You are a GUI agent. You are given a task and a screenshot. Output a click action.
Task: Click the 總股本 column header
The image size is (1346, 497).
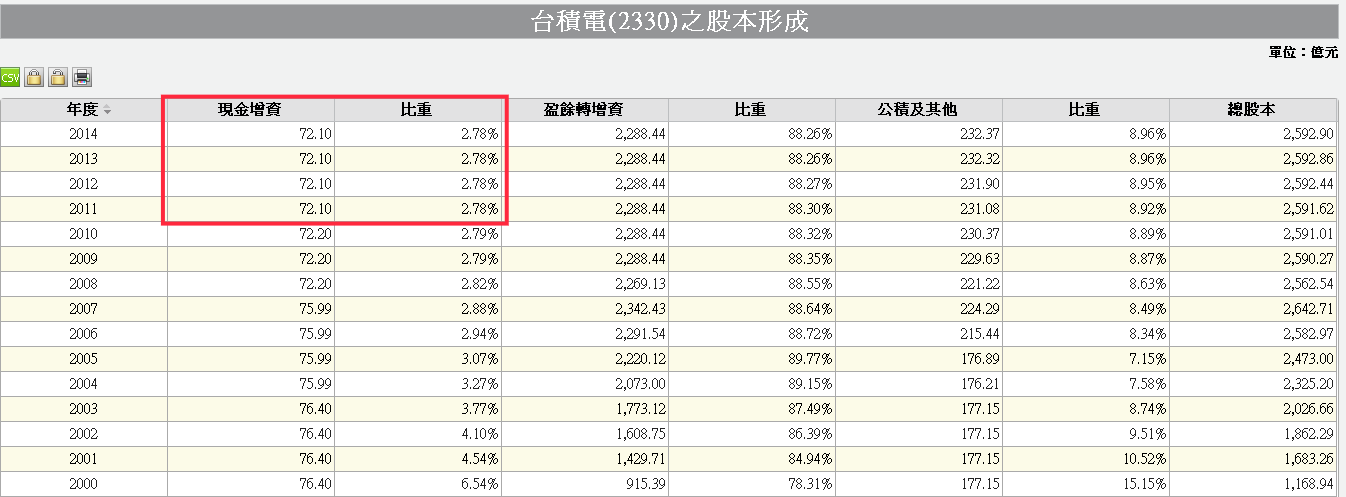1252,109
